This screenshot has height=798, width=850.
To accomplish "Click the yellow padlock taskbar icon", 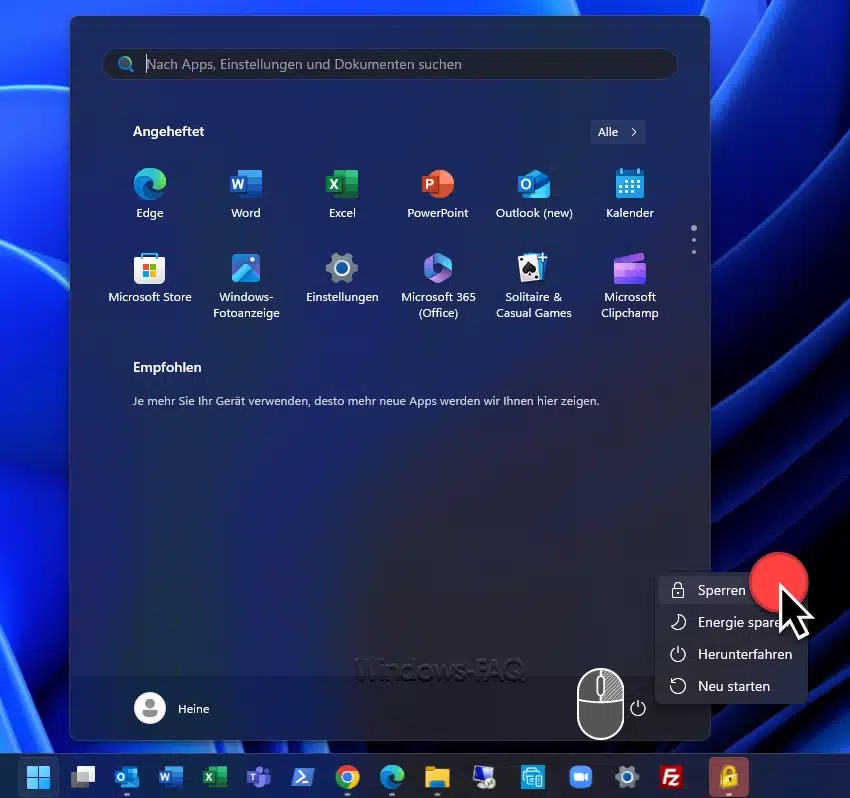I will tap(729, 777).
